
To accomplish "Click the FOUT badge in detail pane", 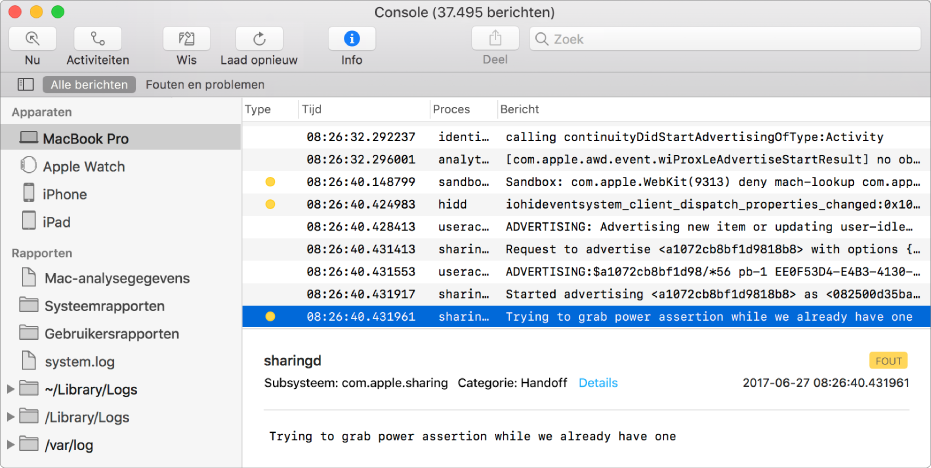I will click(888, 361).
